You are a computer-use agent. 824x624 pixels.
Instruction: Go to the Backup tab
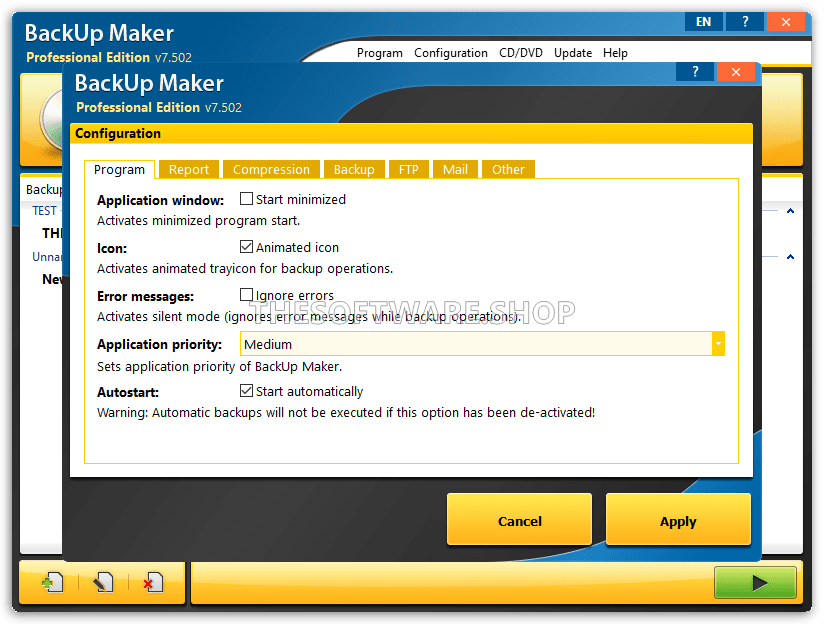click(x=354, y=169)
